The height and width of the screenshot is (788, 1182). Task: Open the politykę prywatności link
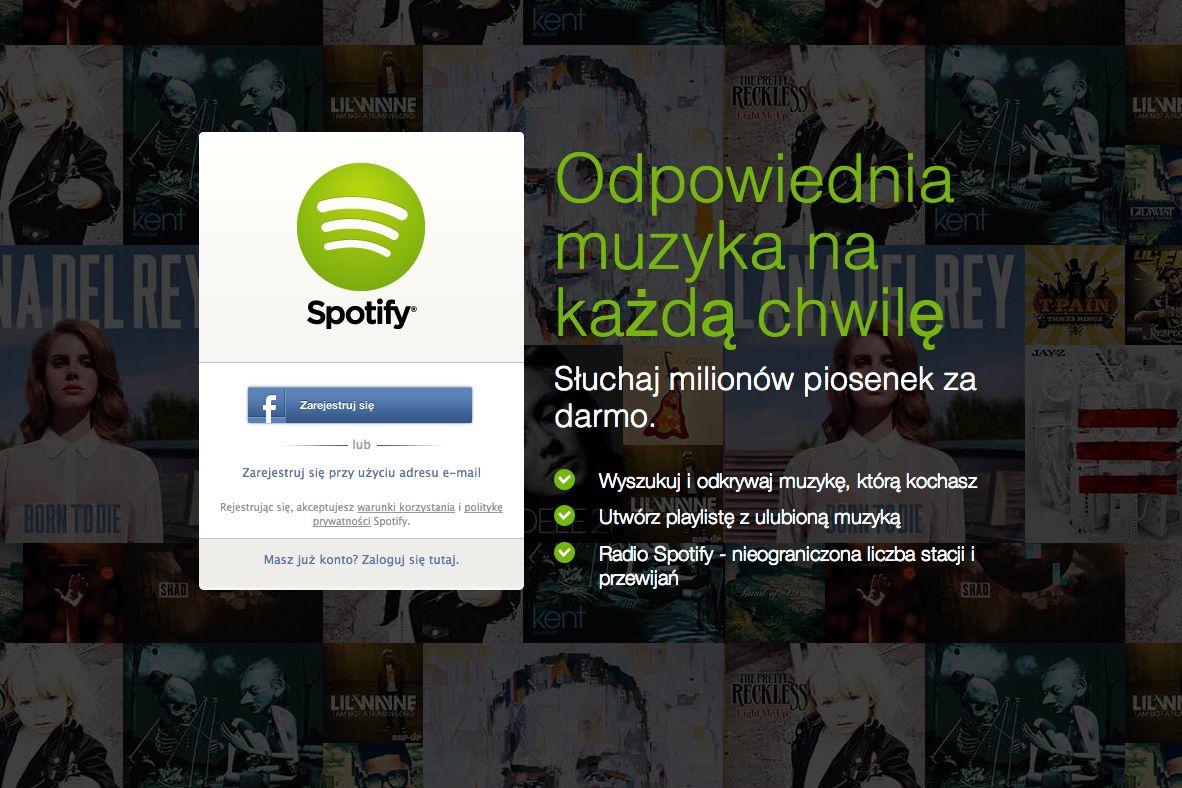click(x=408, y=514)
